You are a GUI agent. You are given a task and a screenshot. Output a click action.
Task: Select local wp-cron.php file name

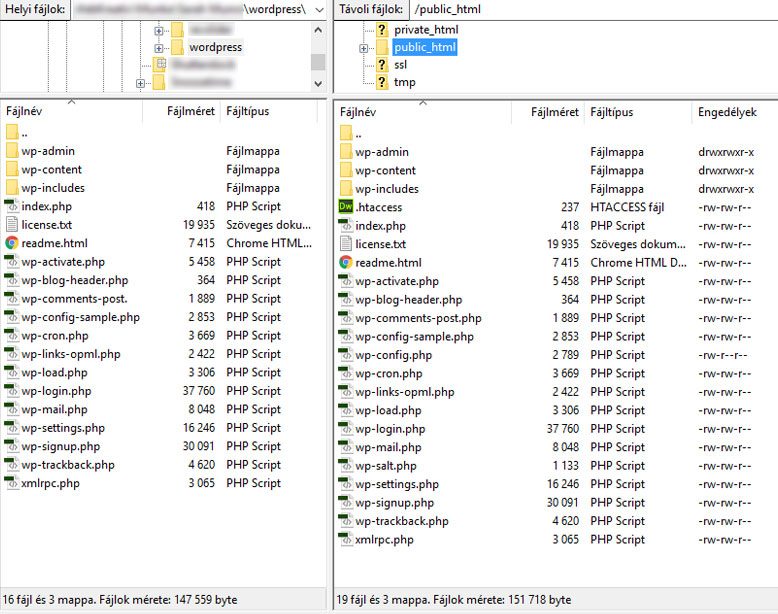coord(55,336)
